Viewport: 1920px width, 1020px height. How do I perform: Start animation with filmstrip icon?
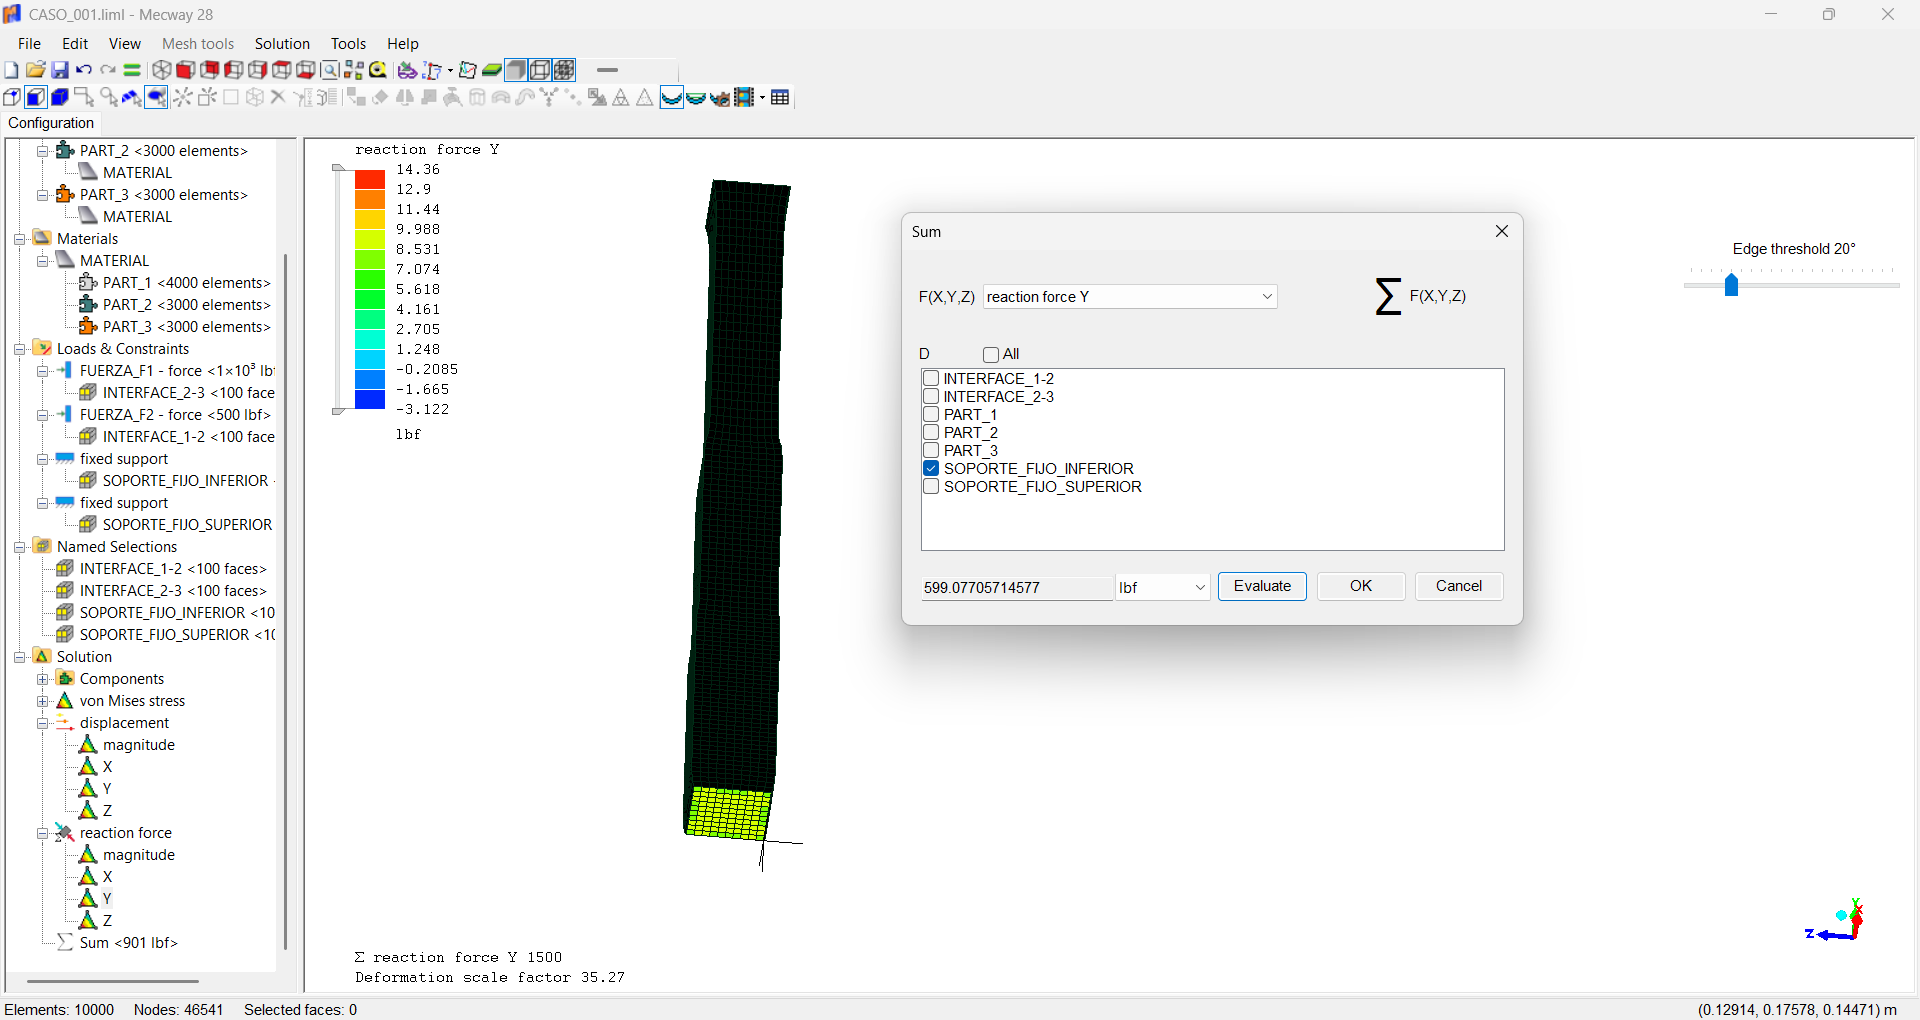point(744,97)
